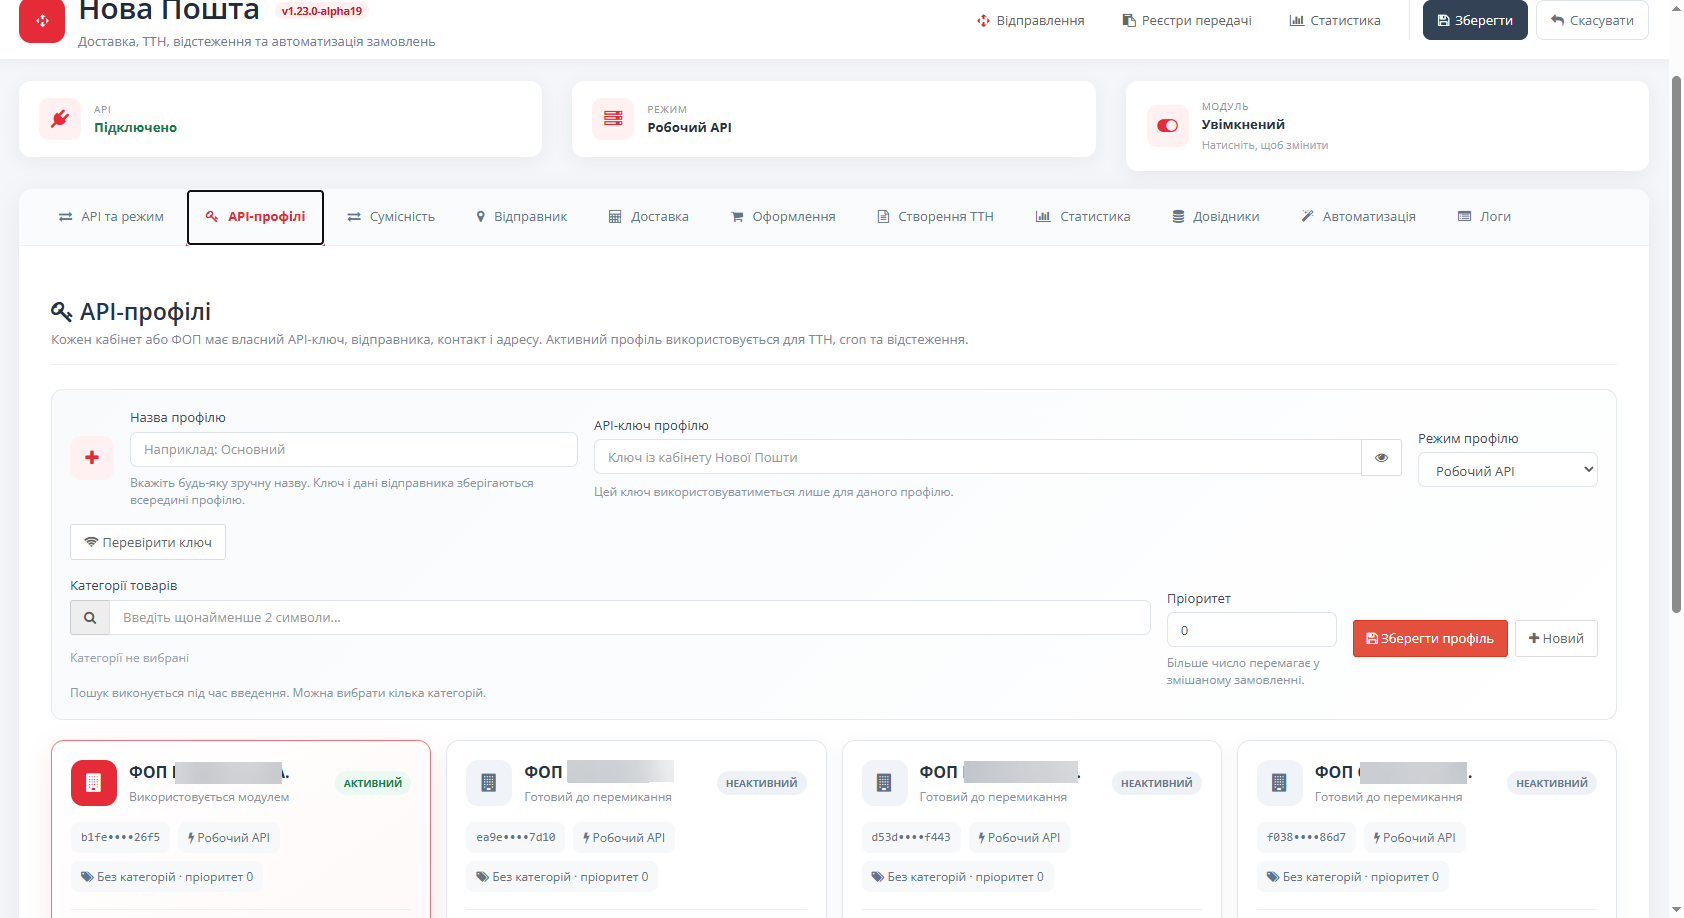Viewport: 1684px width, 918px height.
Task: Open Статистика link in top header
Action: pyautogui.click(x=1335, y=20)
